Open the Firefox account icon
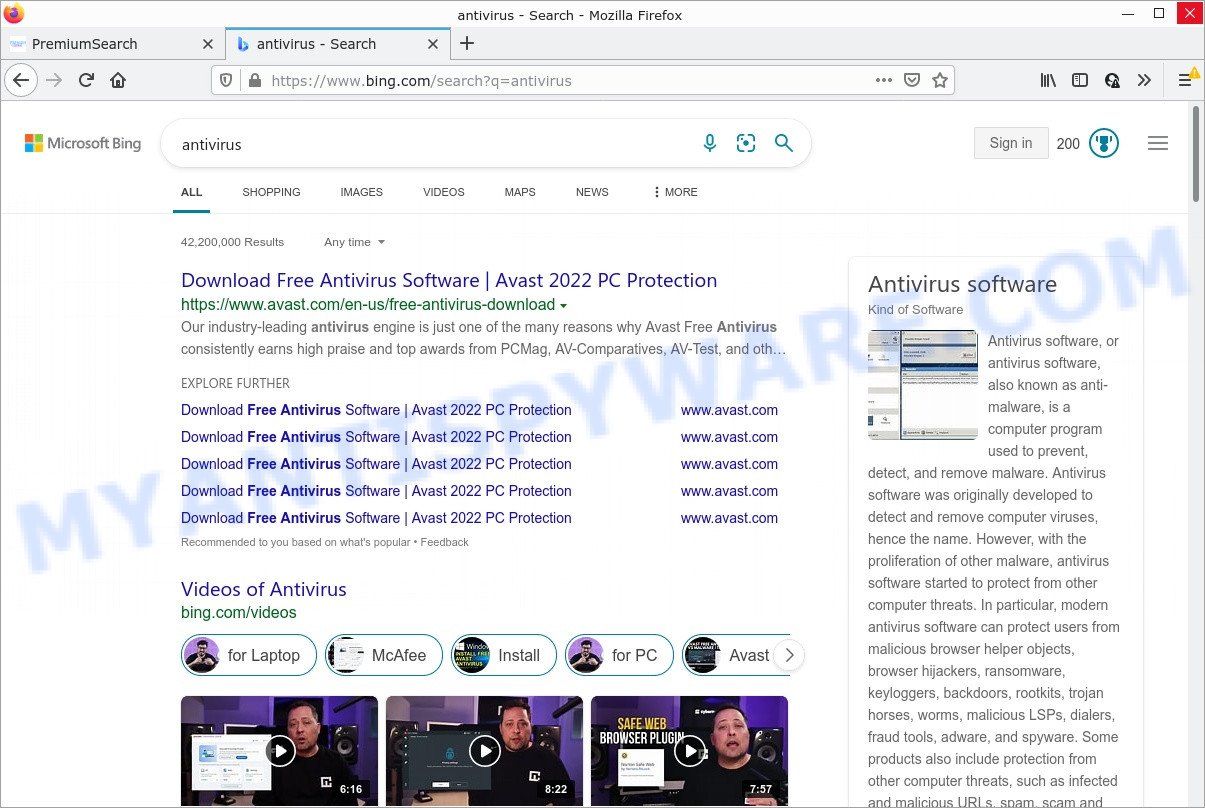This screenshot has height=808, width=1205. coord(1112,80)
